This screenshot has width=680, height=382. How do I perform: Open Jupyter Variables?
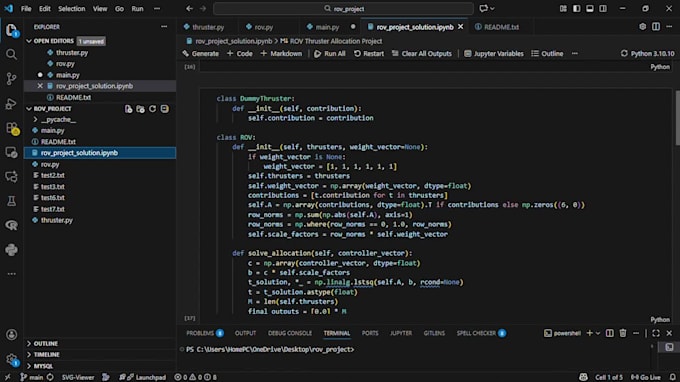click(494, 53)
